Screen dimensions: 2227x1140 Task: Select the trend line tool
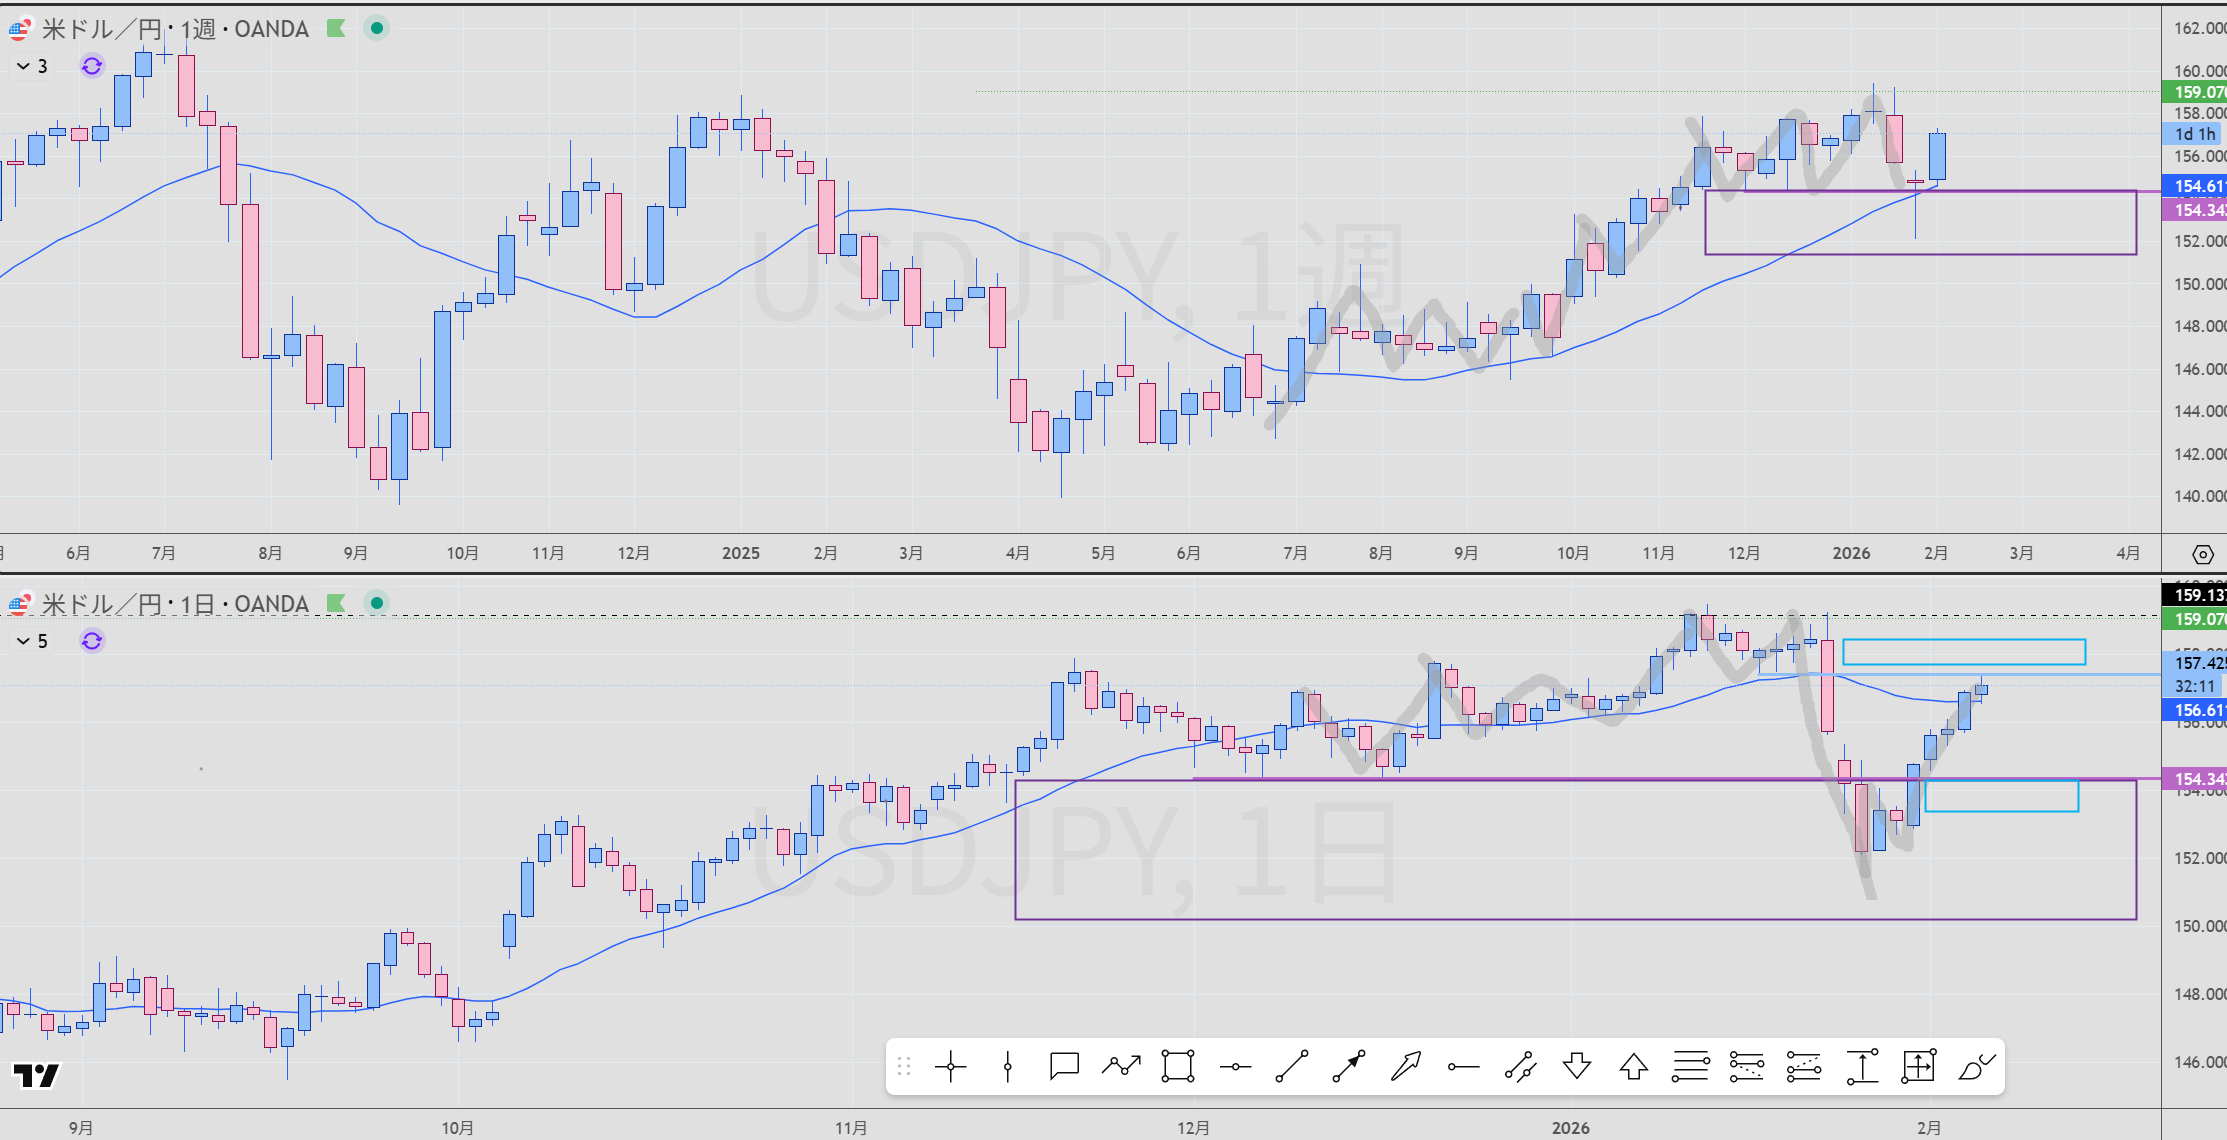1292,1067
